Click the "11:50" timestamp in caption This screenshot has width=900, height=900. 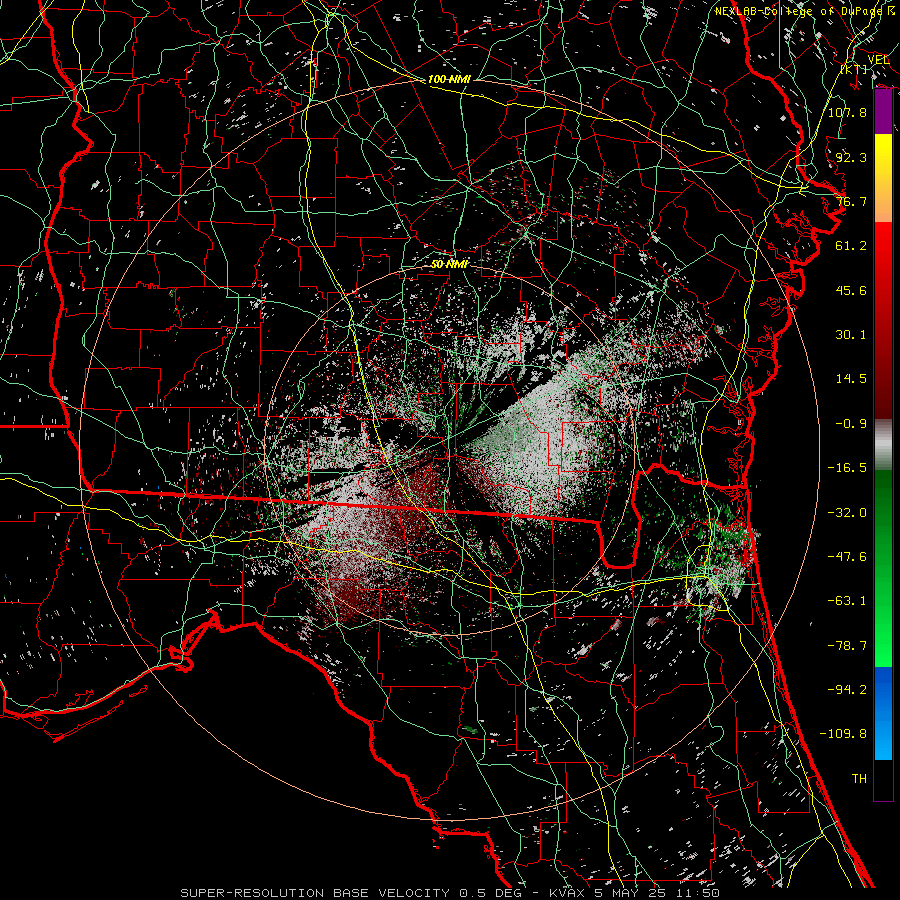coord(697,893)
